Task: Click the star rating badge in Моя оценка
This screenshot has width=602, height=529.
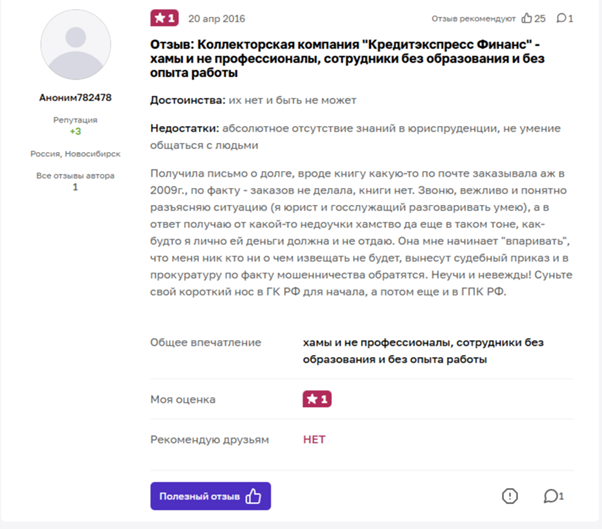Action: click(x=317, y=399)
